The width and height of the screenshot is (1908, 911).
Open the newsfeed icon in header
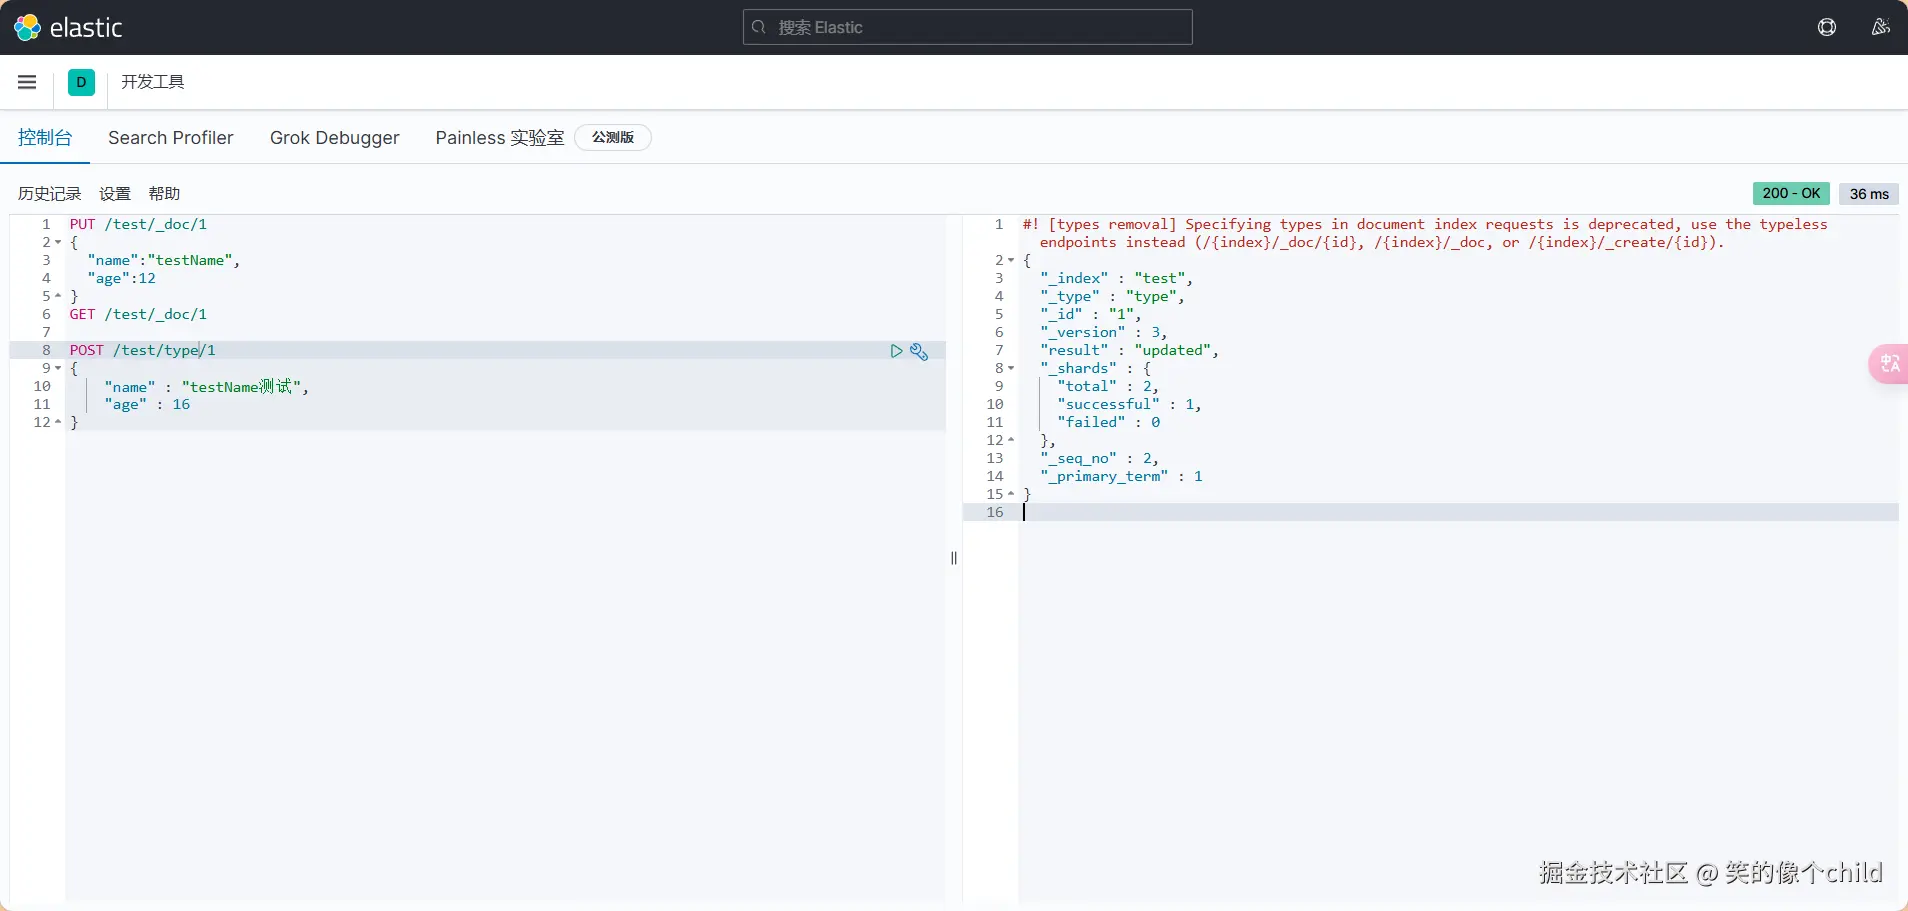tap(1880, 27)
